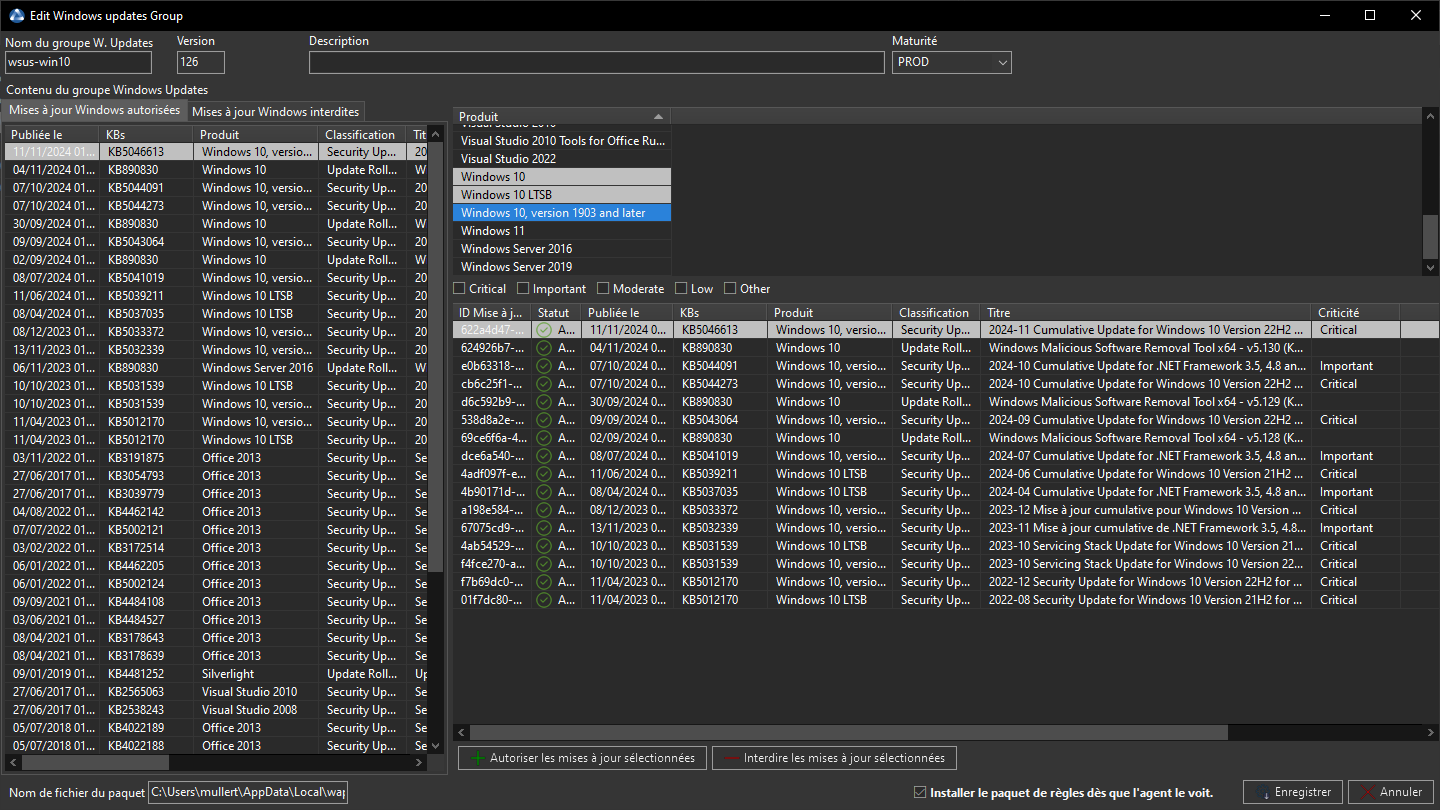Click the green plus icon to authorize updates
1440x810 pixels.
tap(478, 758)
